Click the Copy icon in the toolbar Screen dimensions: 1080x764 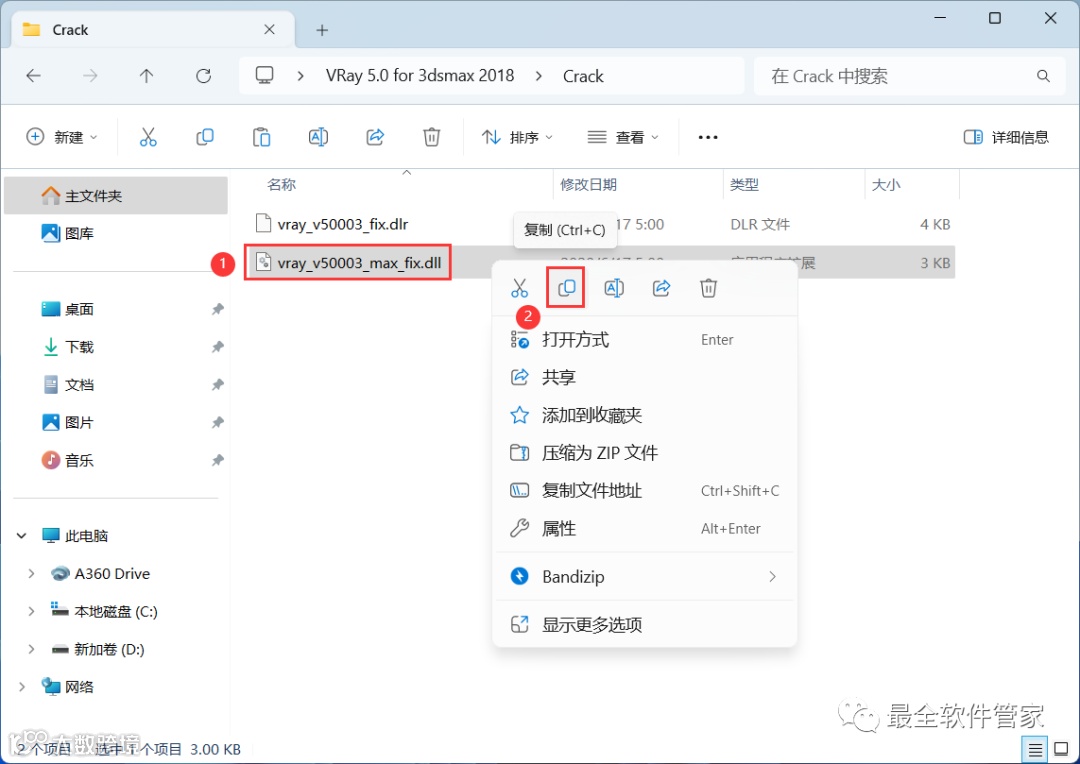[x=205, y=137]
